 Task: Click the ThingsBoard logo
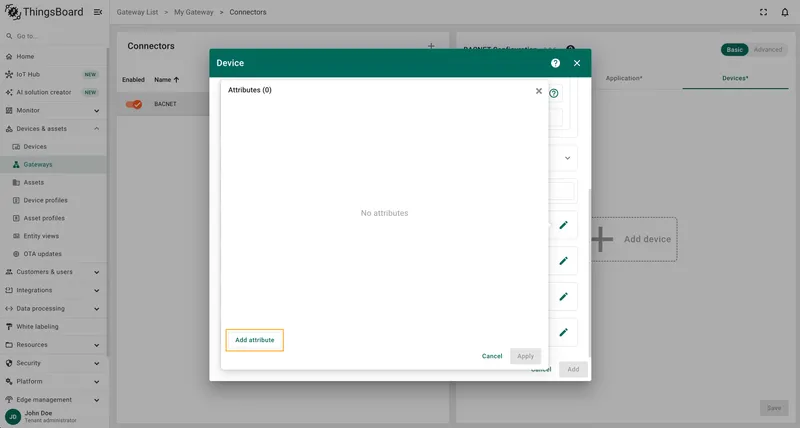click(44, 12)
